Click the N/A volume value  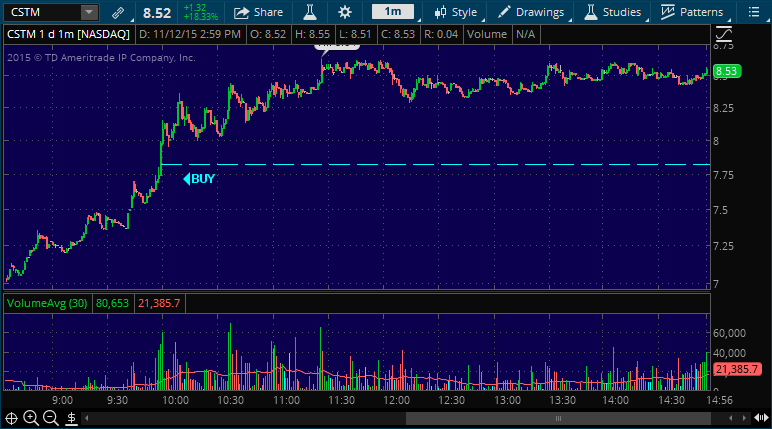click(525, 34)
